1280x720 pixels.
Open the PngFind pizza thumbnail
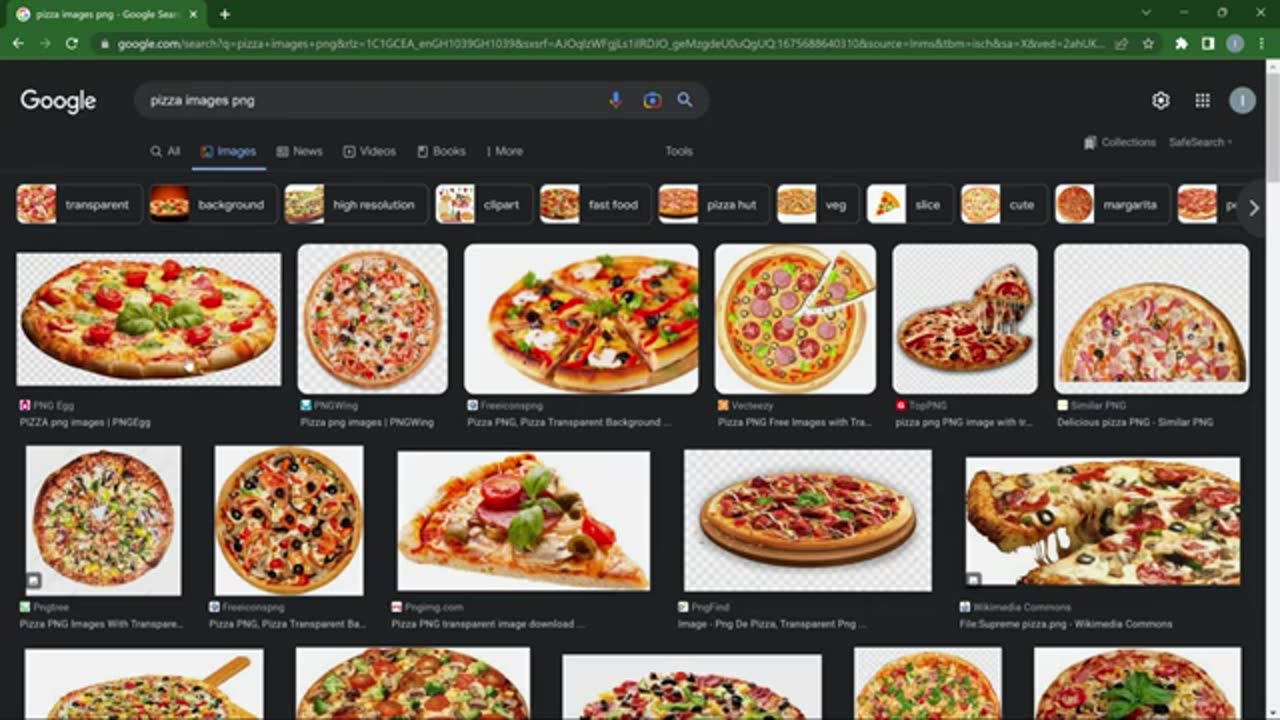point(807,520)
